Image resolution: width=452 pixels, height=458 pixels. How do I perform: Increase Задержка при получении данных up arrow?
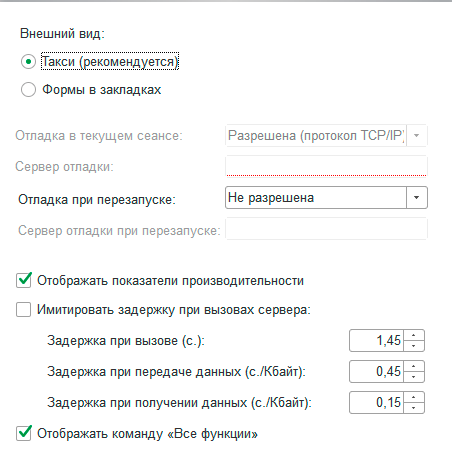coord(414,397)
